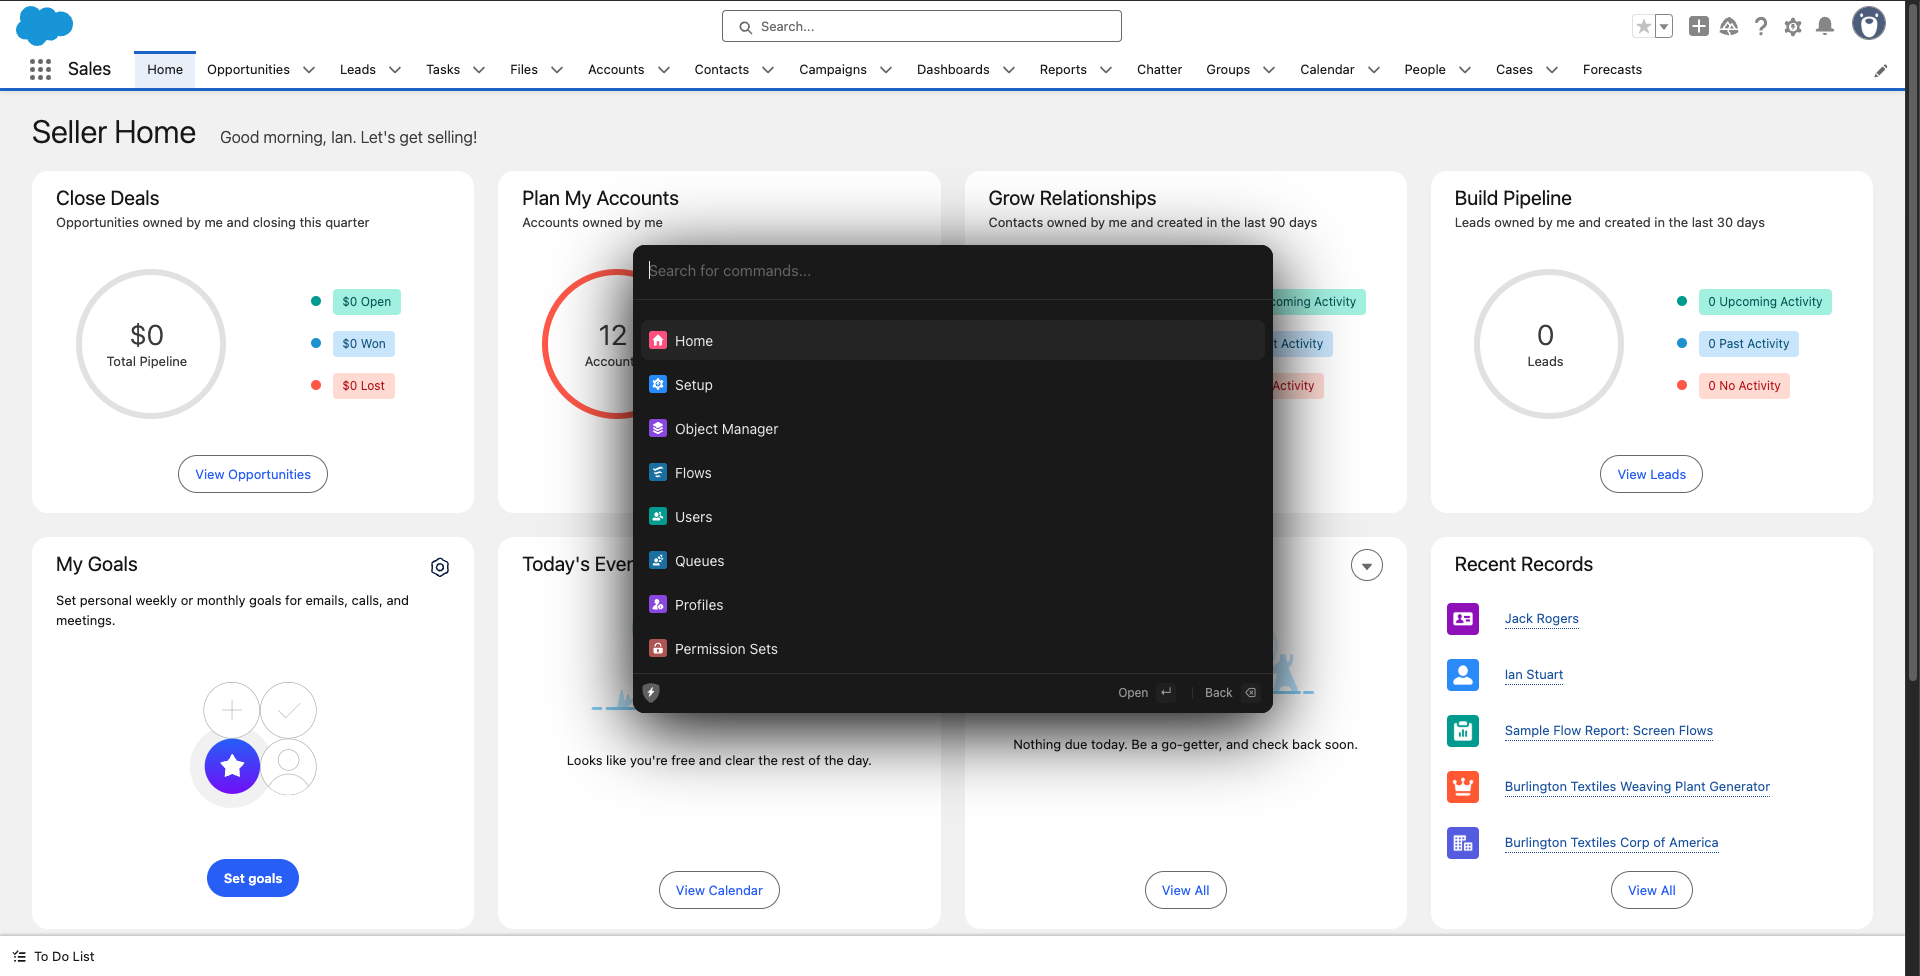Open the Favorites star icon

pos(1643,26)
